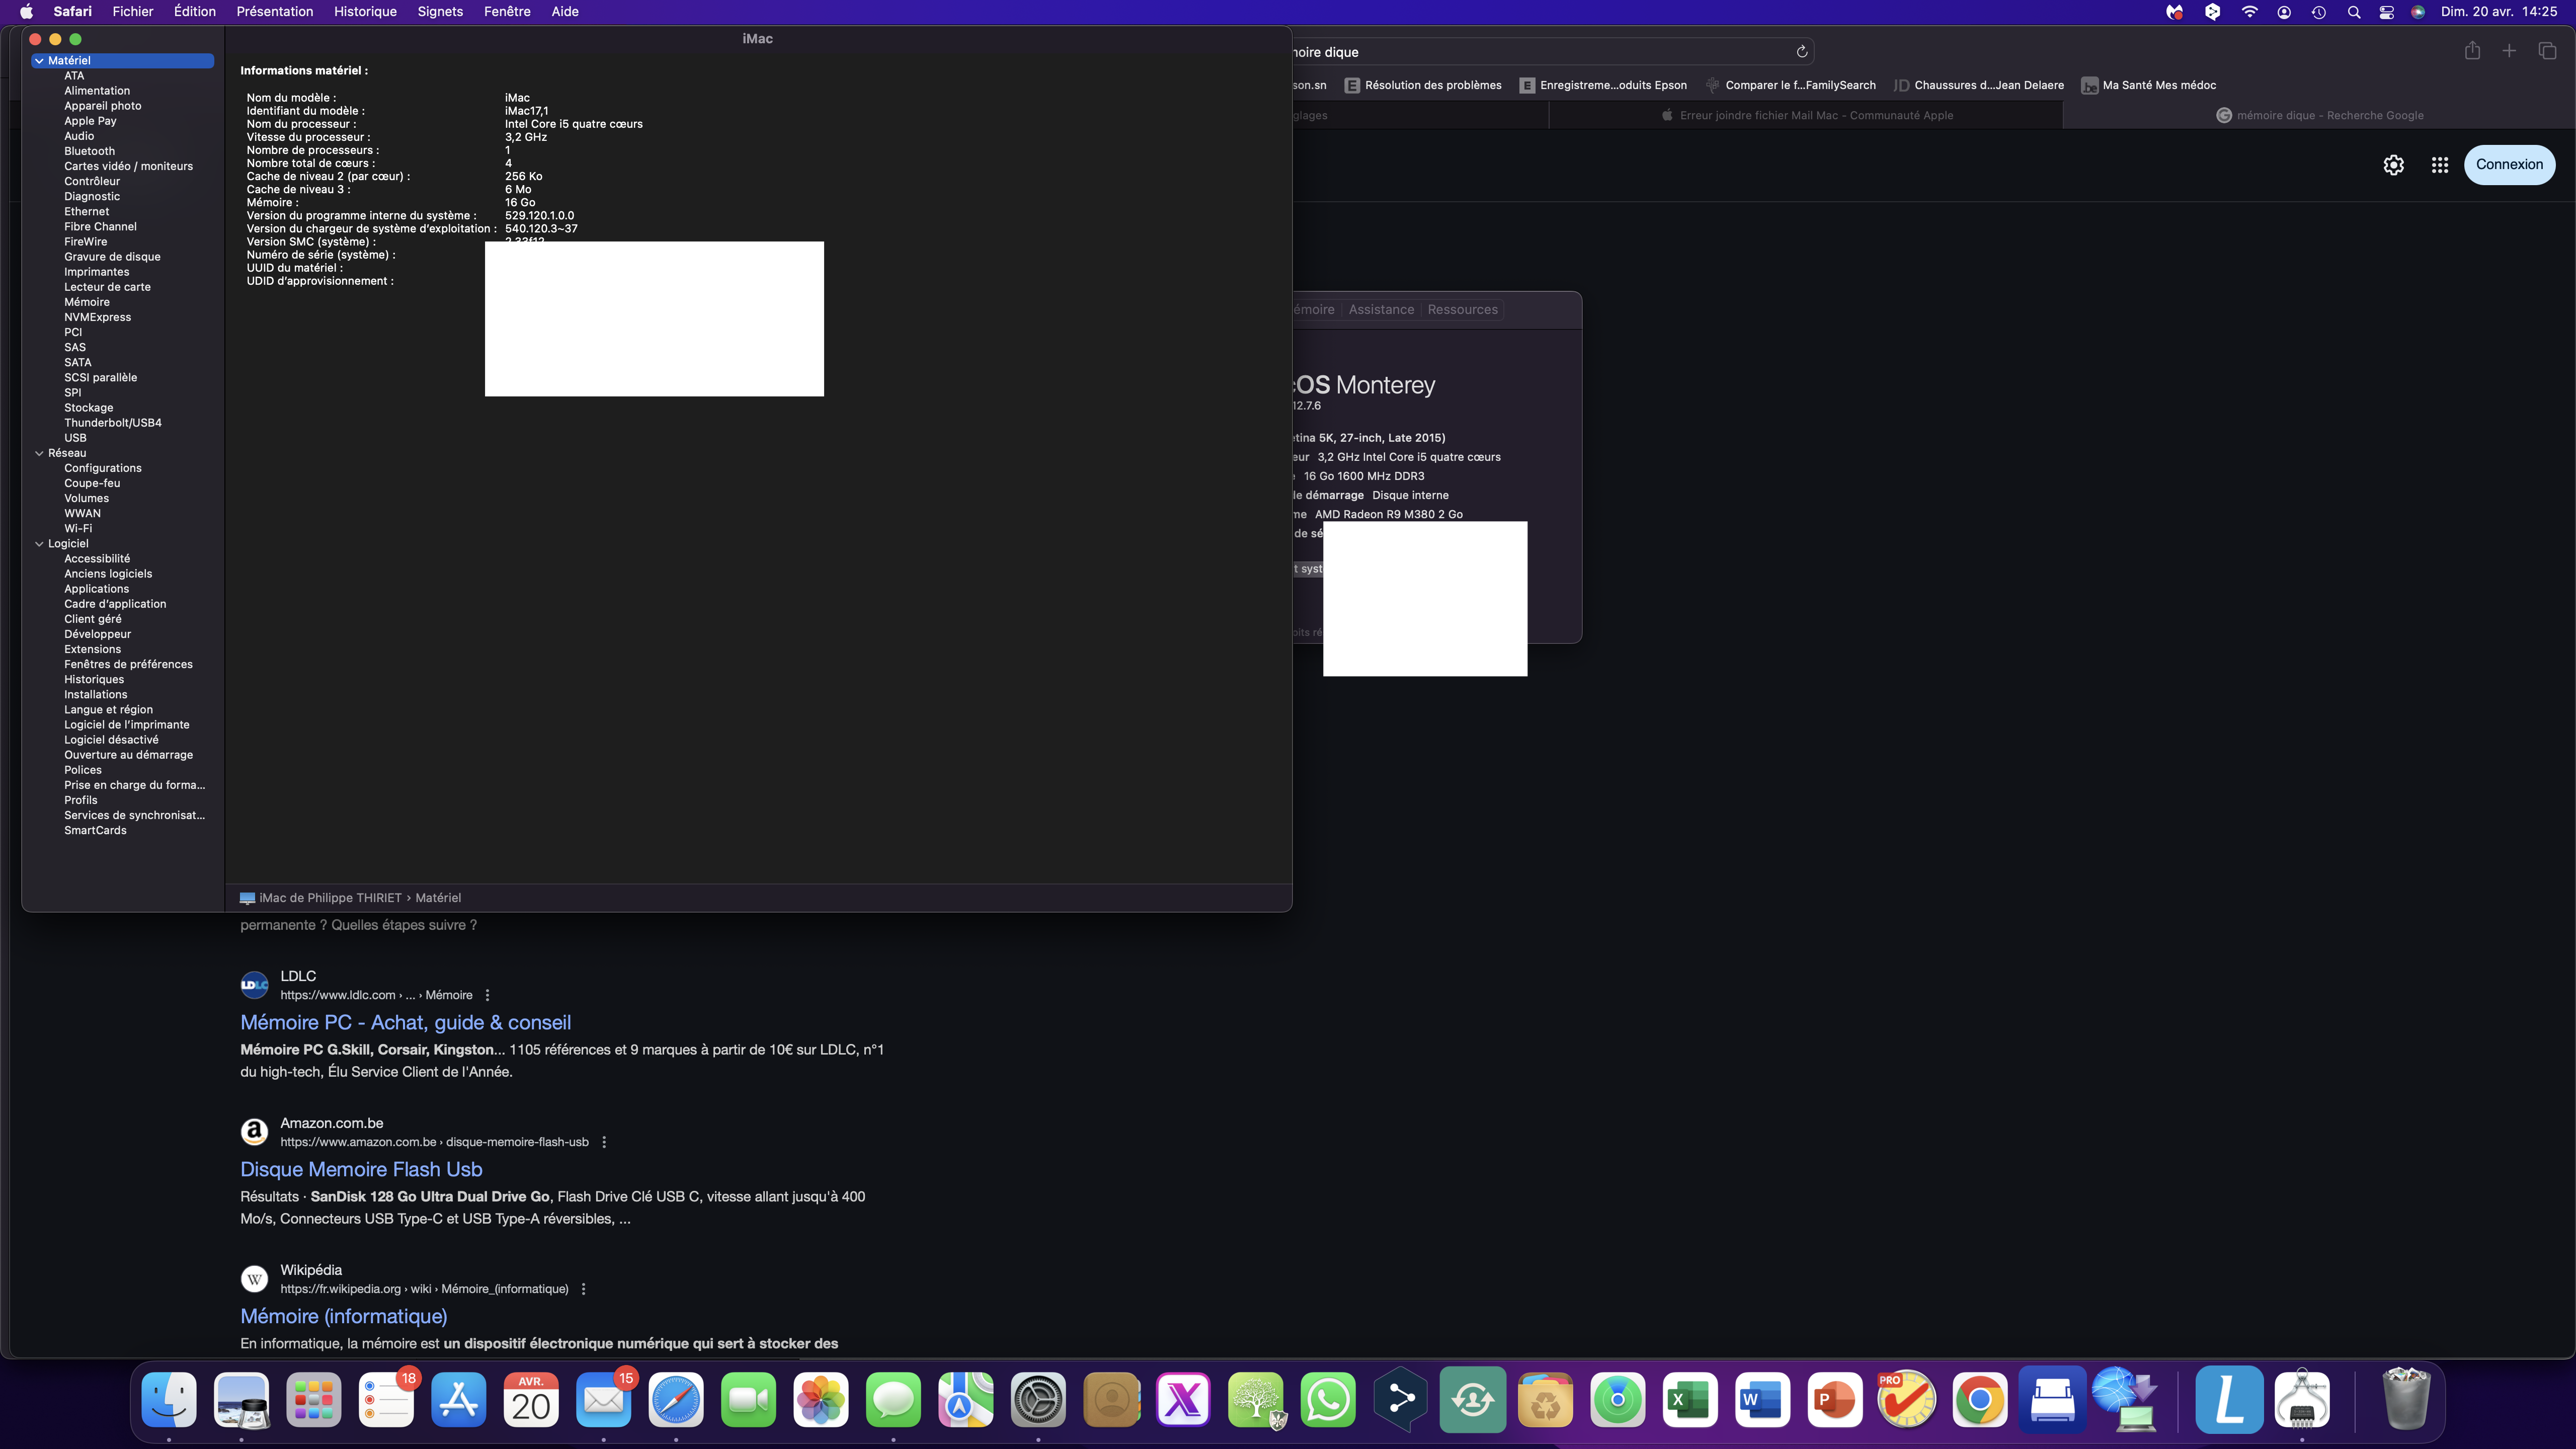Show Safari tab overview icon
This screenshot has height=1449, width=2576.
point(2547,52)
